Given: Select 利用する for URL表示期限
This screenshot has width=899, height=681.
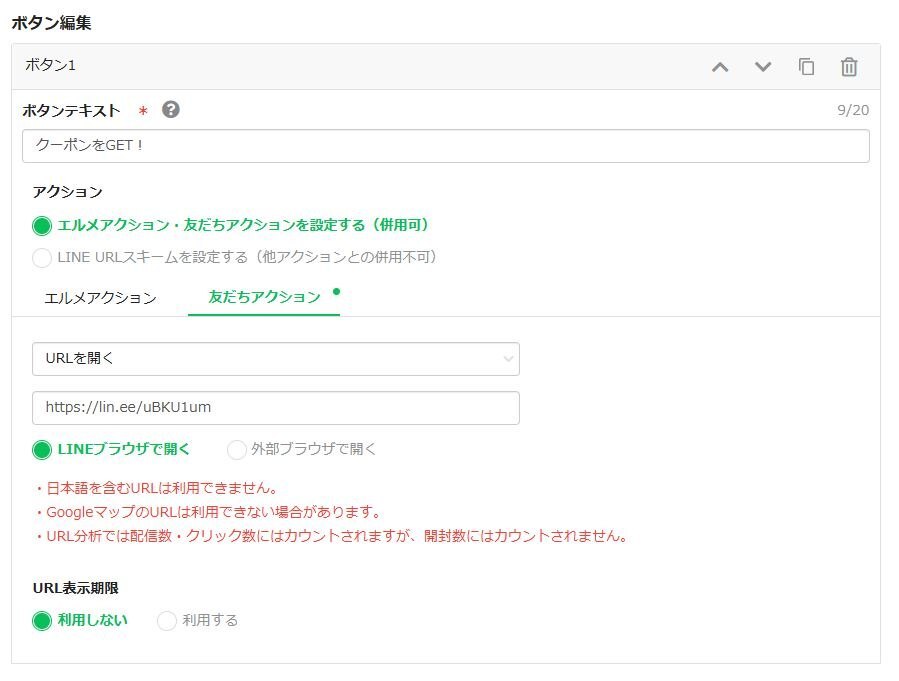Looking at the screenshot, I should [x=166, y=620].
